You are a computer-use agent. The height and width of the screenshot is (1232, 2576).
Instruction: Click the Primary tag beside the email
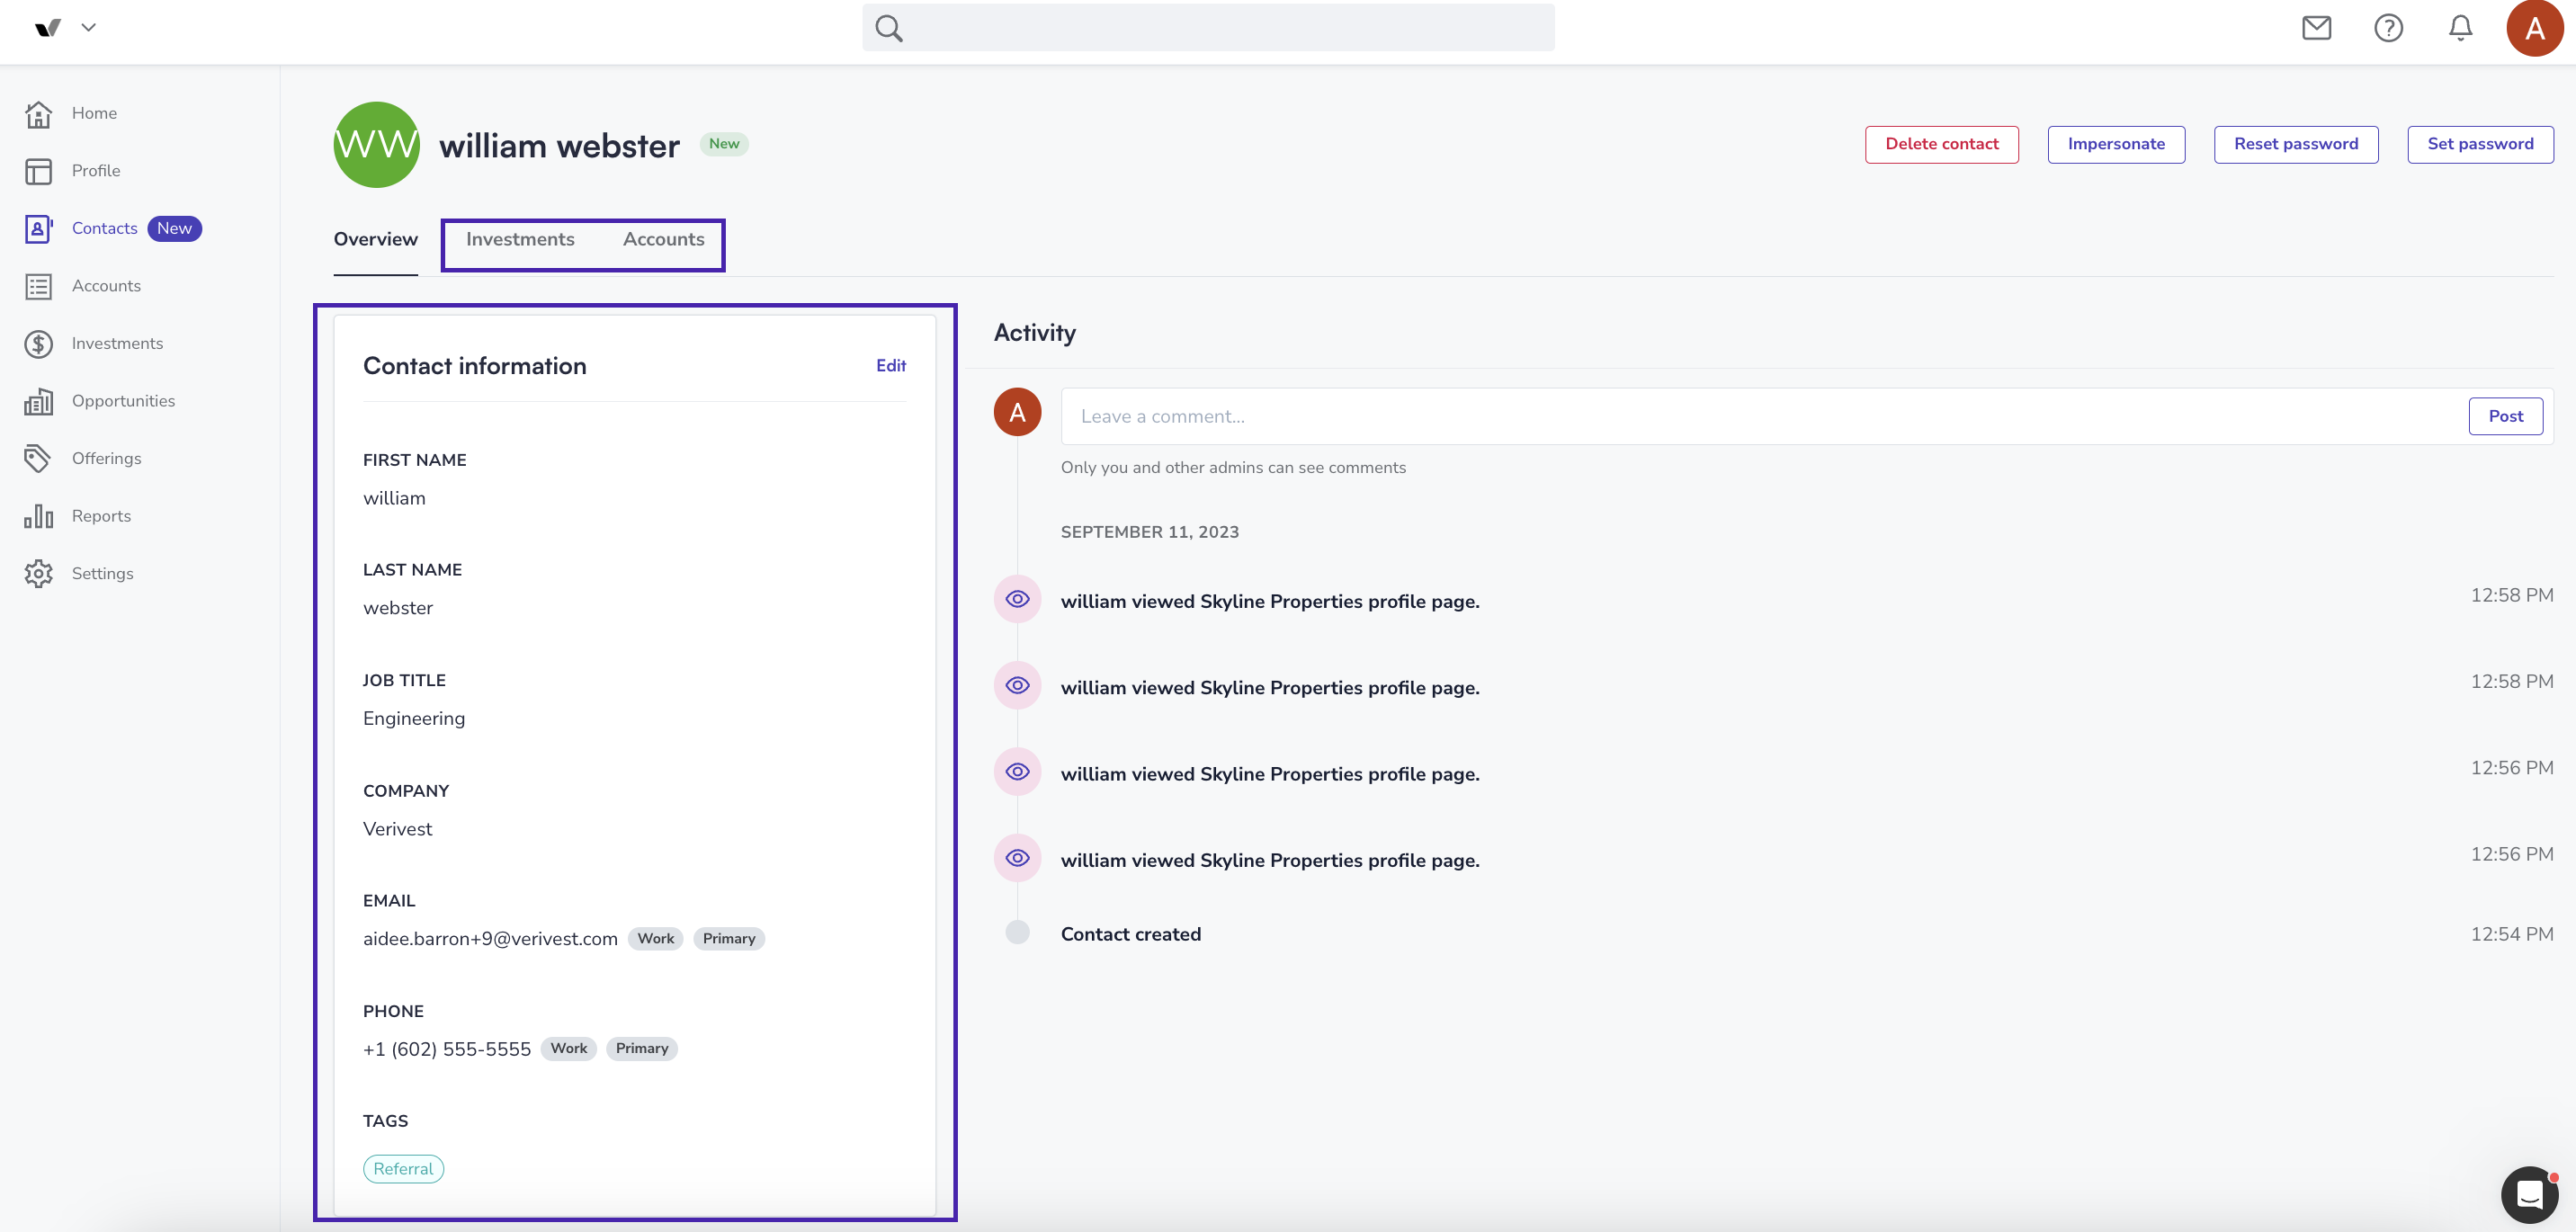(x=729, y=938)
